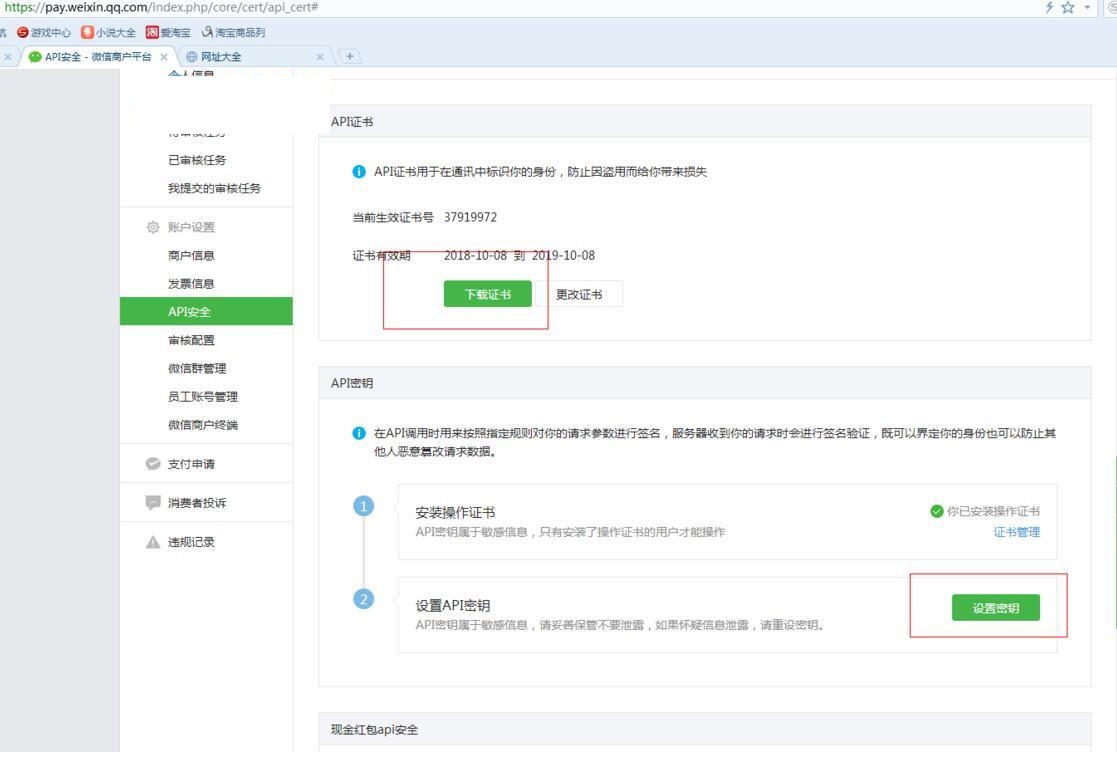Open the 游戏中心 bookmark
The height and width of the screenshot is (760, 1117).
pyautogui.click(x=42, y=32)
